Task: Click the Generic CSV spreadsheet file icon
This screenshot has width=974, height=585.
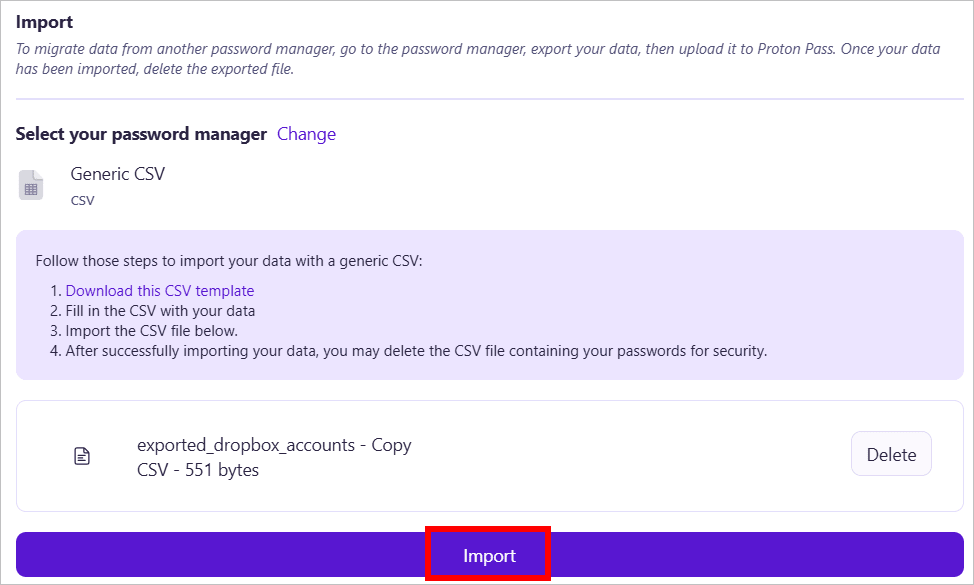Action: tap(31, 186)
